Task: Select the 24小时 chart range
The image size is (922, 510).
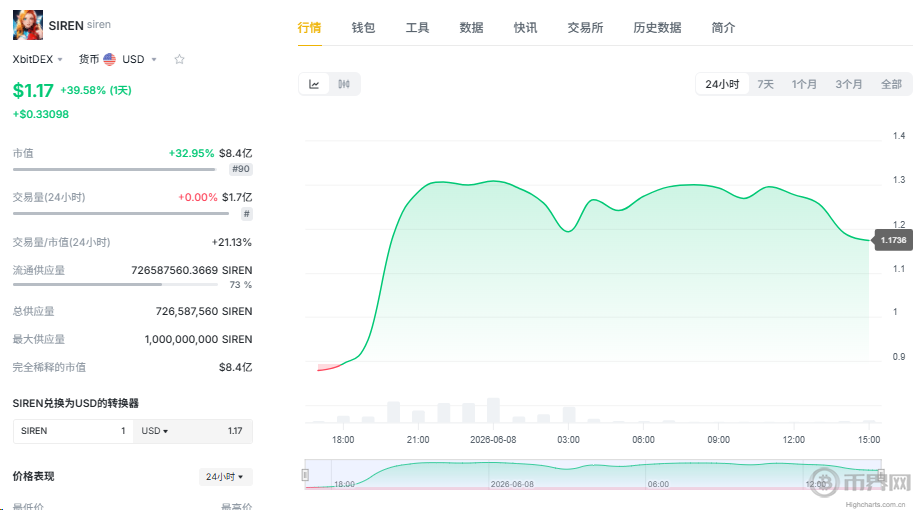Action: click(x=722, y=84)
